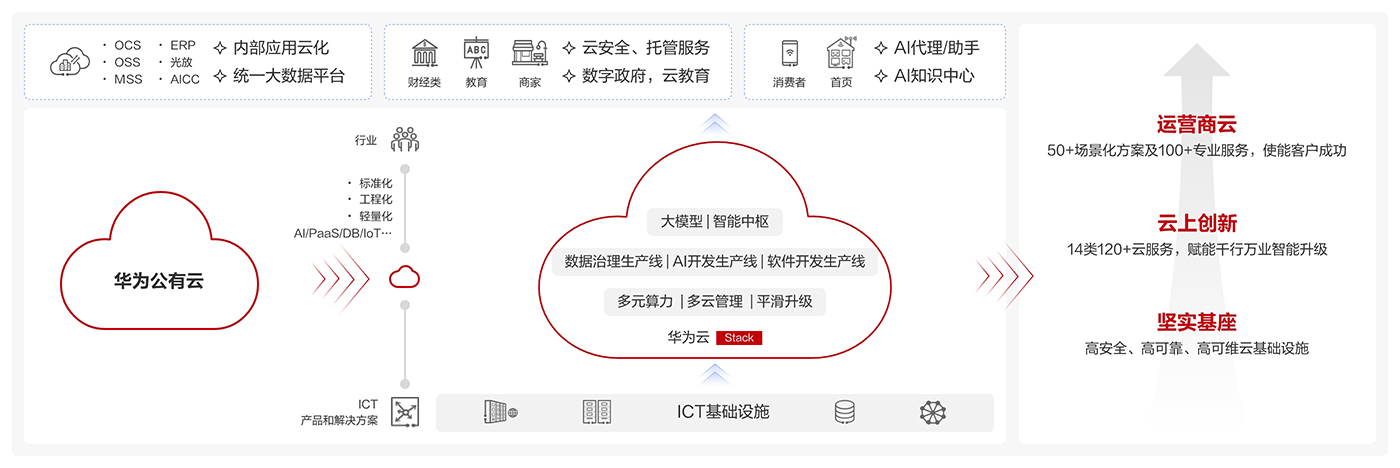The height and width of the screenshot is (468, 1400).
Task: Click the ERP list entry
Action: click(x=183, y=45)
